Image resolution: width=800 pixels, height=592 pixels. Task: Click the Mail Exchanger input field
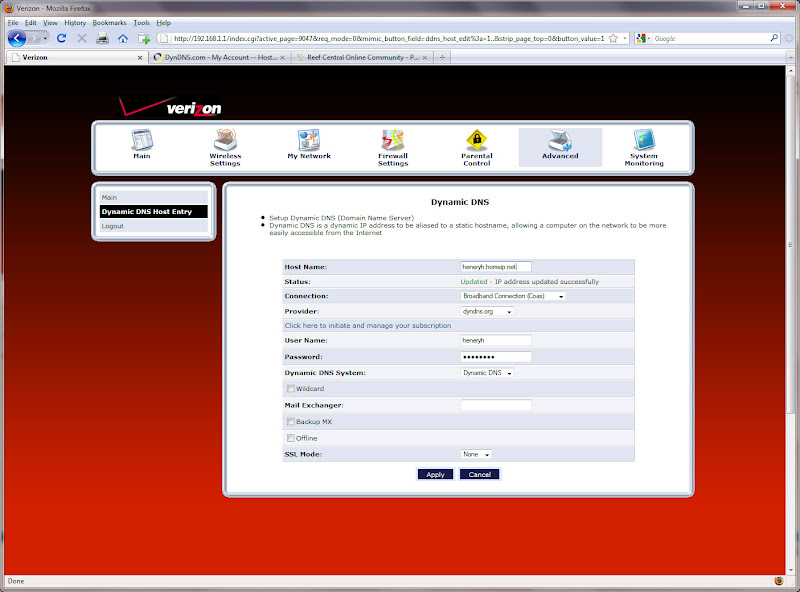coord(495,405)
